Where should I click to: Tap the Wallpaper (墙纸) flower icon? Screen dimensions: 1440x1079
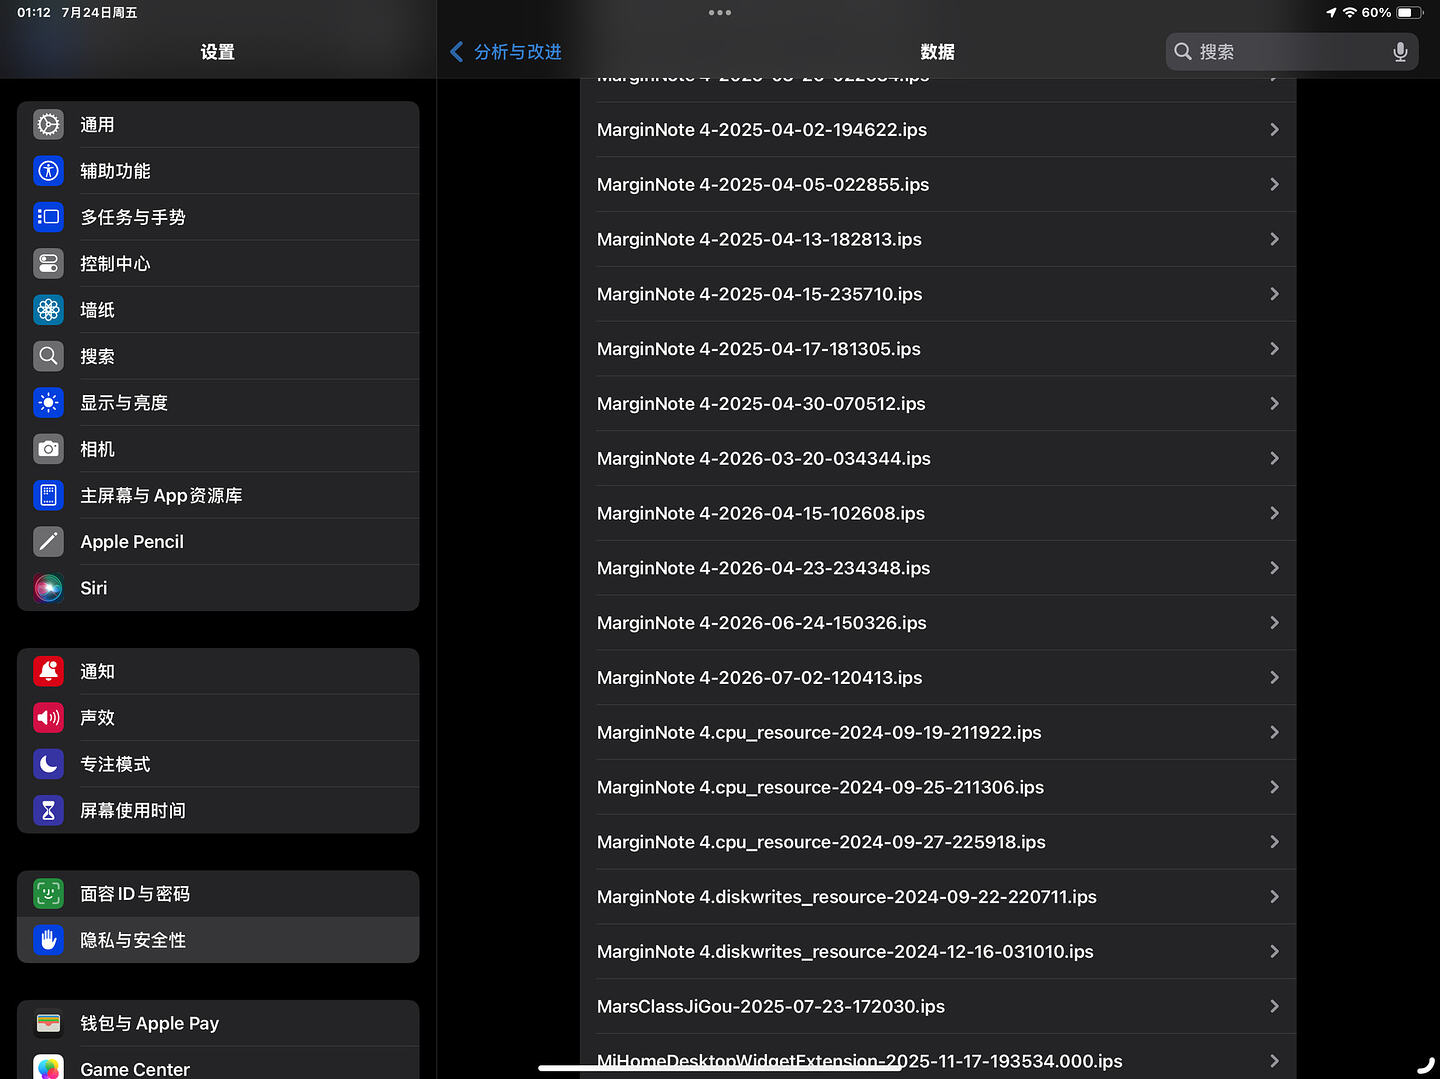(48, 310)
